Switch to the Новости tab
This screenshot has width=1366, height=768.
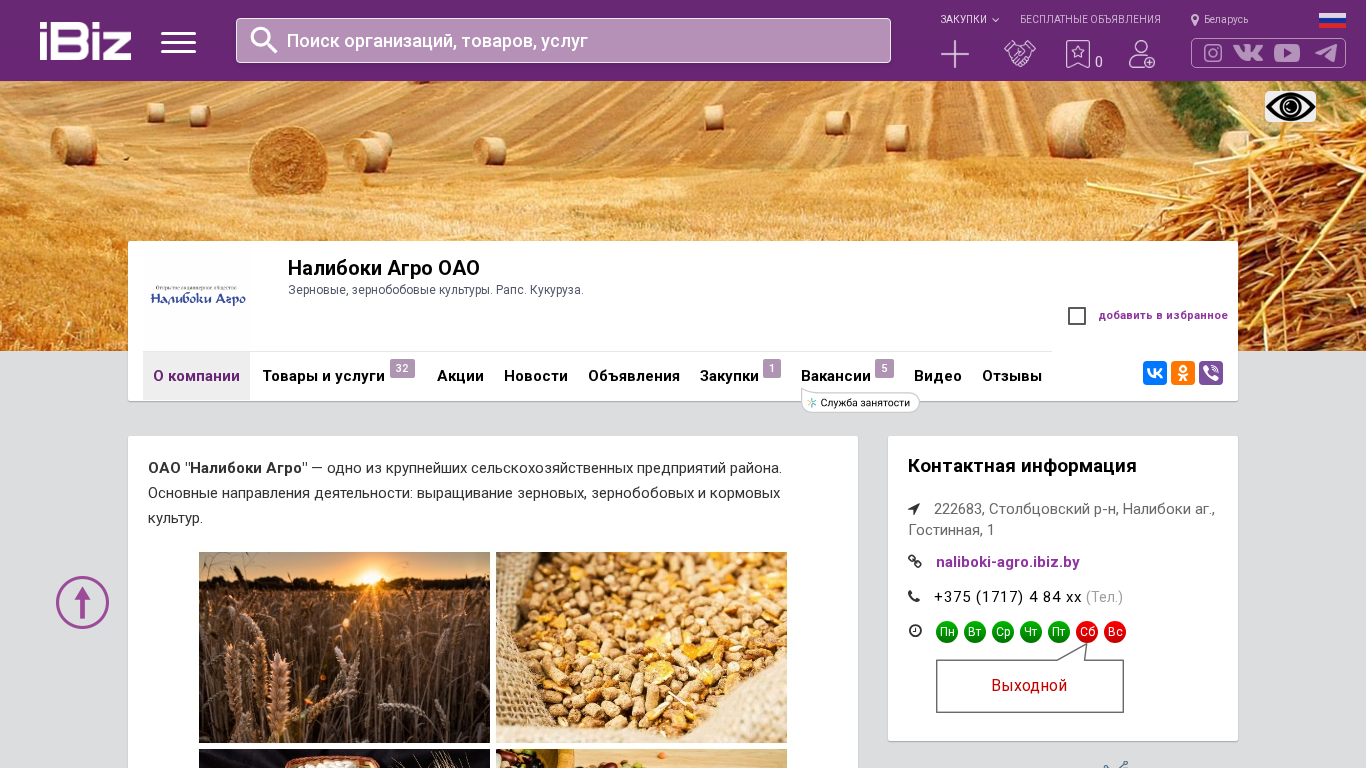536,376
